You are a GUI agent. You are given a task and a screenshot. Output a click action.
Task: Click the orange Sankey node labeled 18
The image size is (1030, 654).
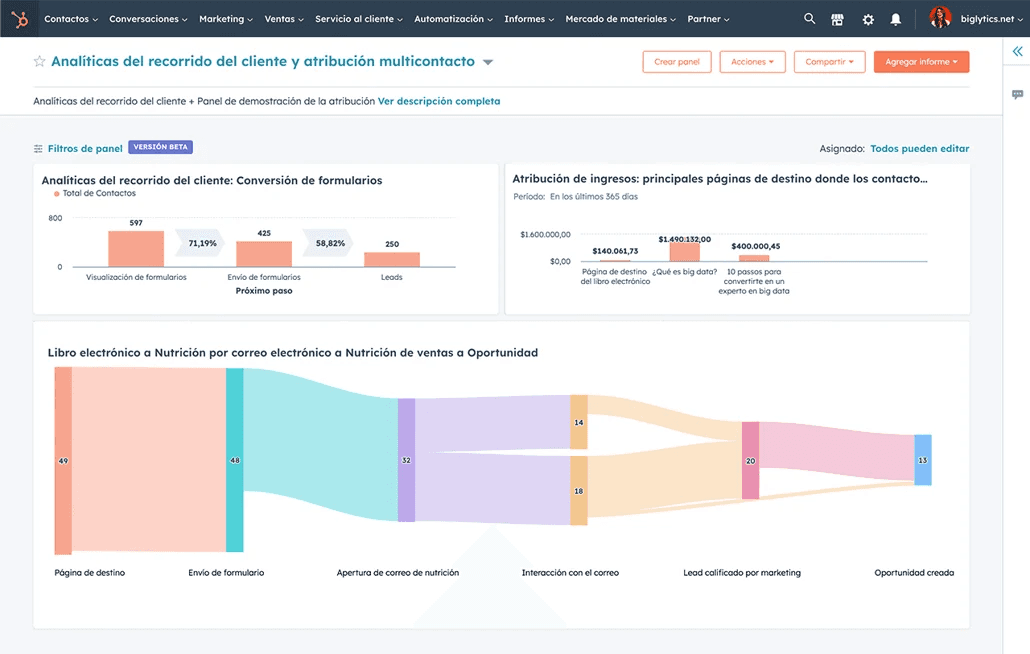click(579, 491)
